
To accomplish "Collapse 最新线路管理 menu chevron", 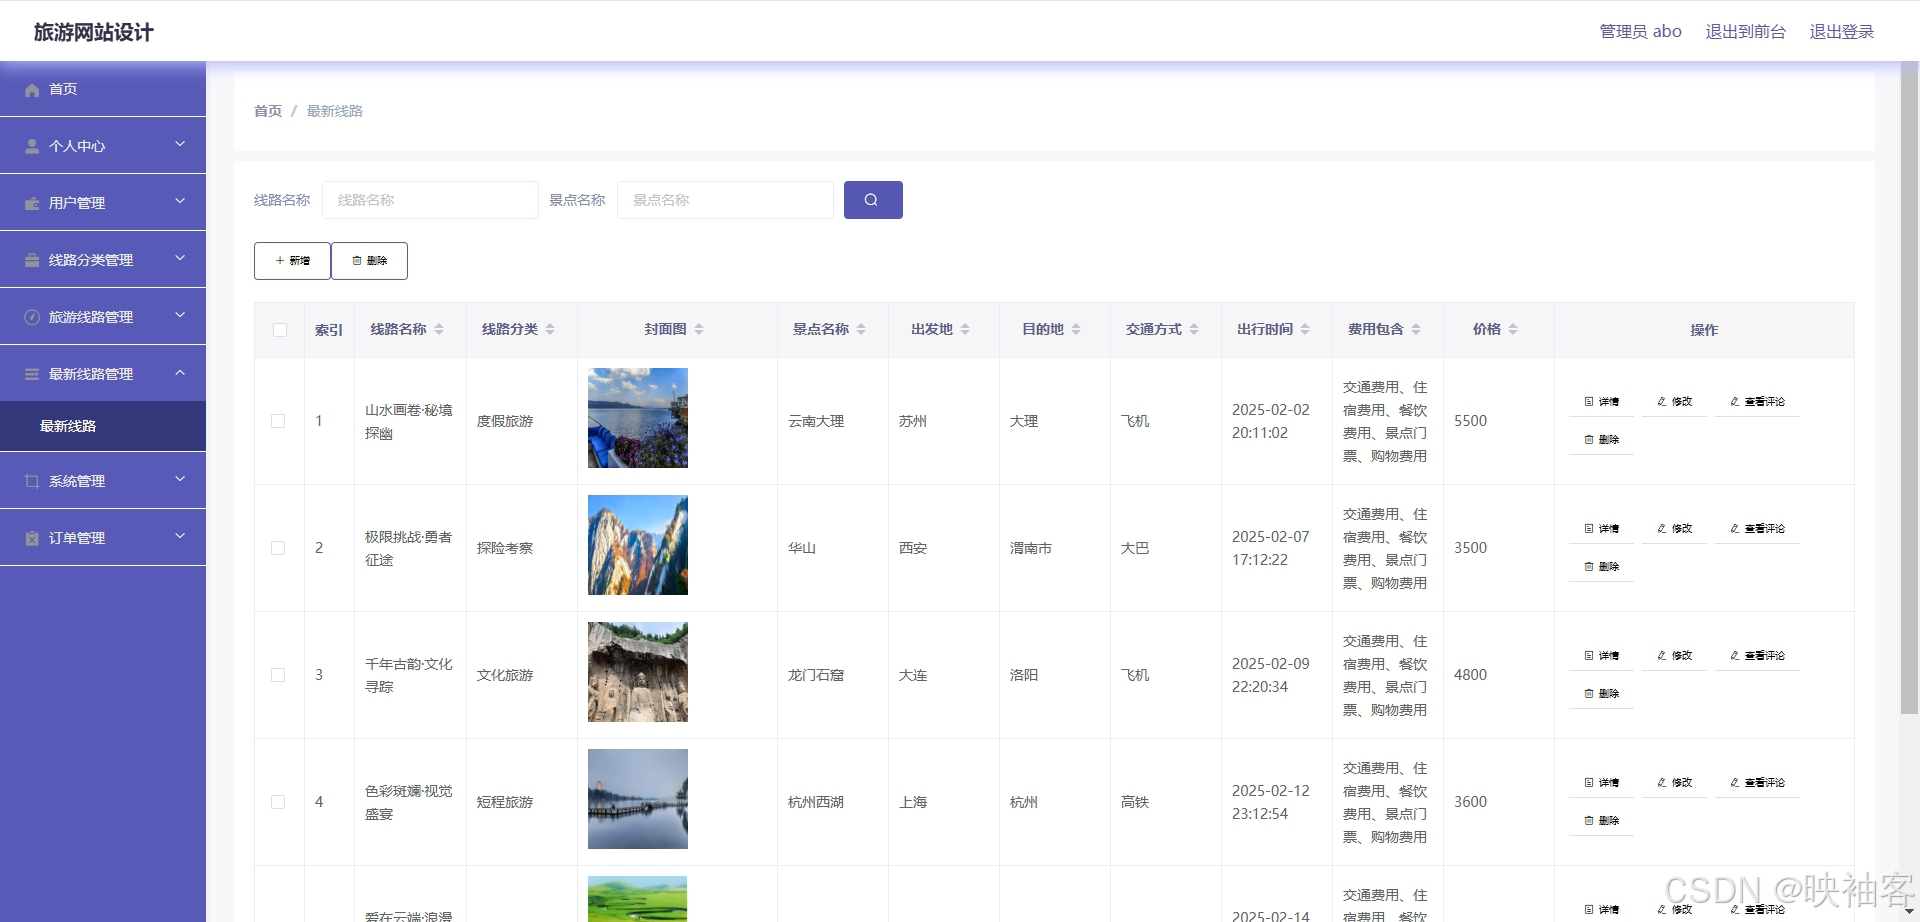I will coord(180,373).
